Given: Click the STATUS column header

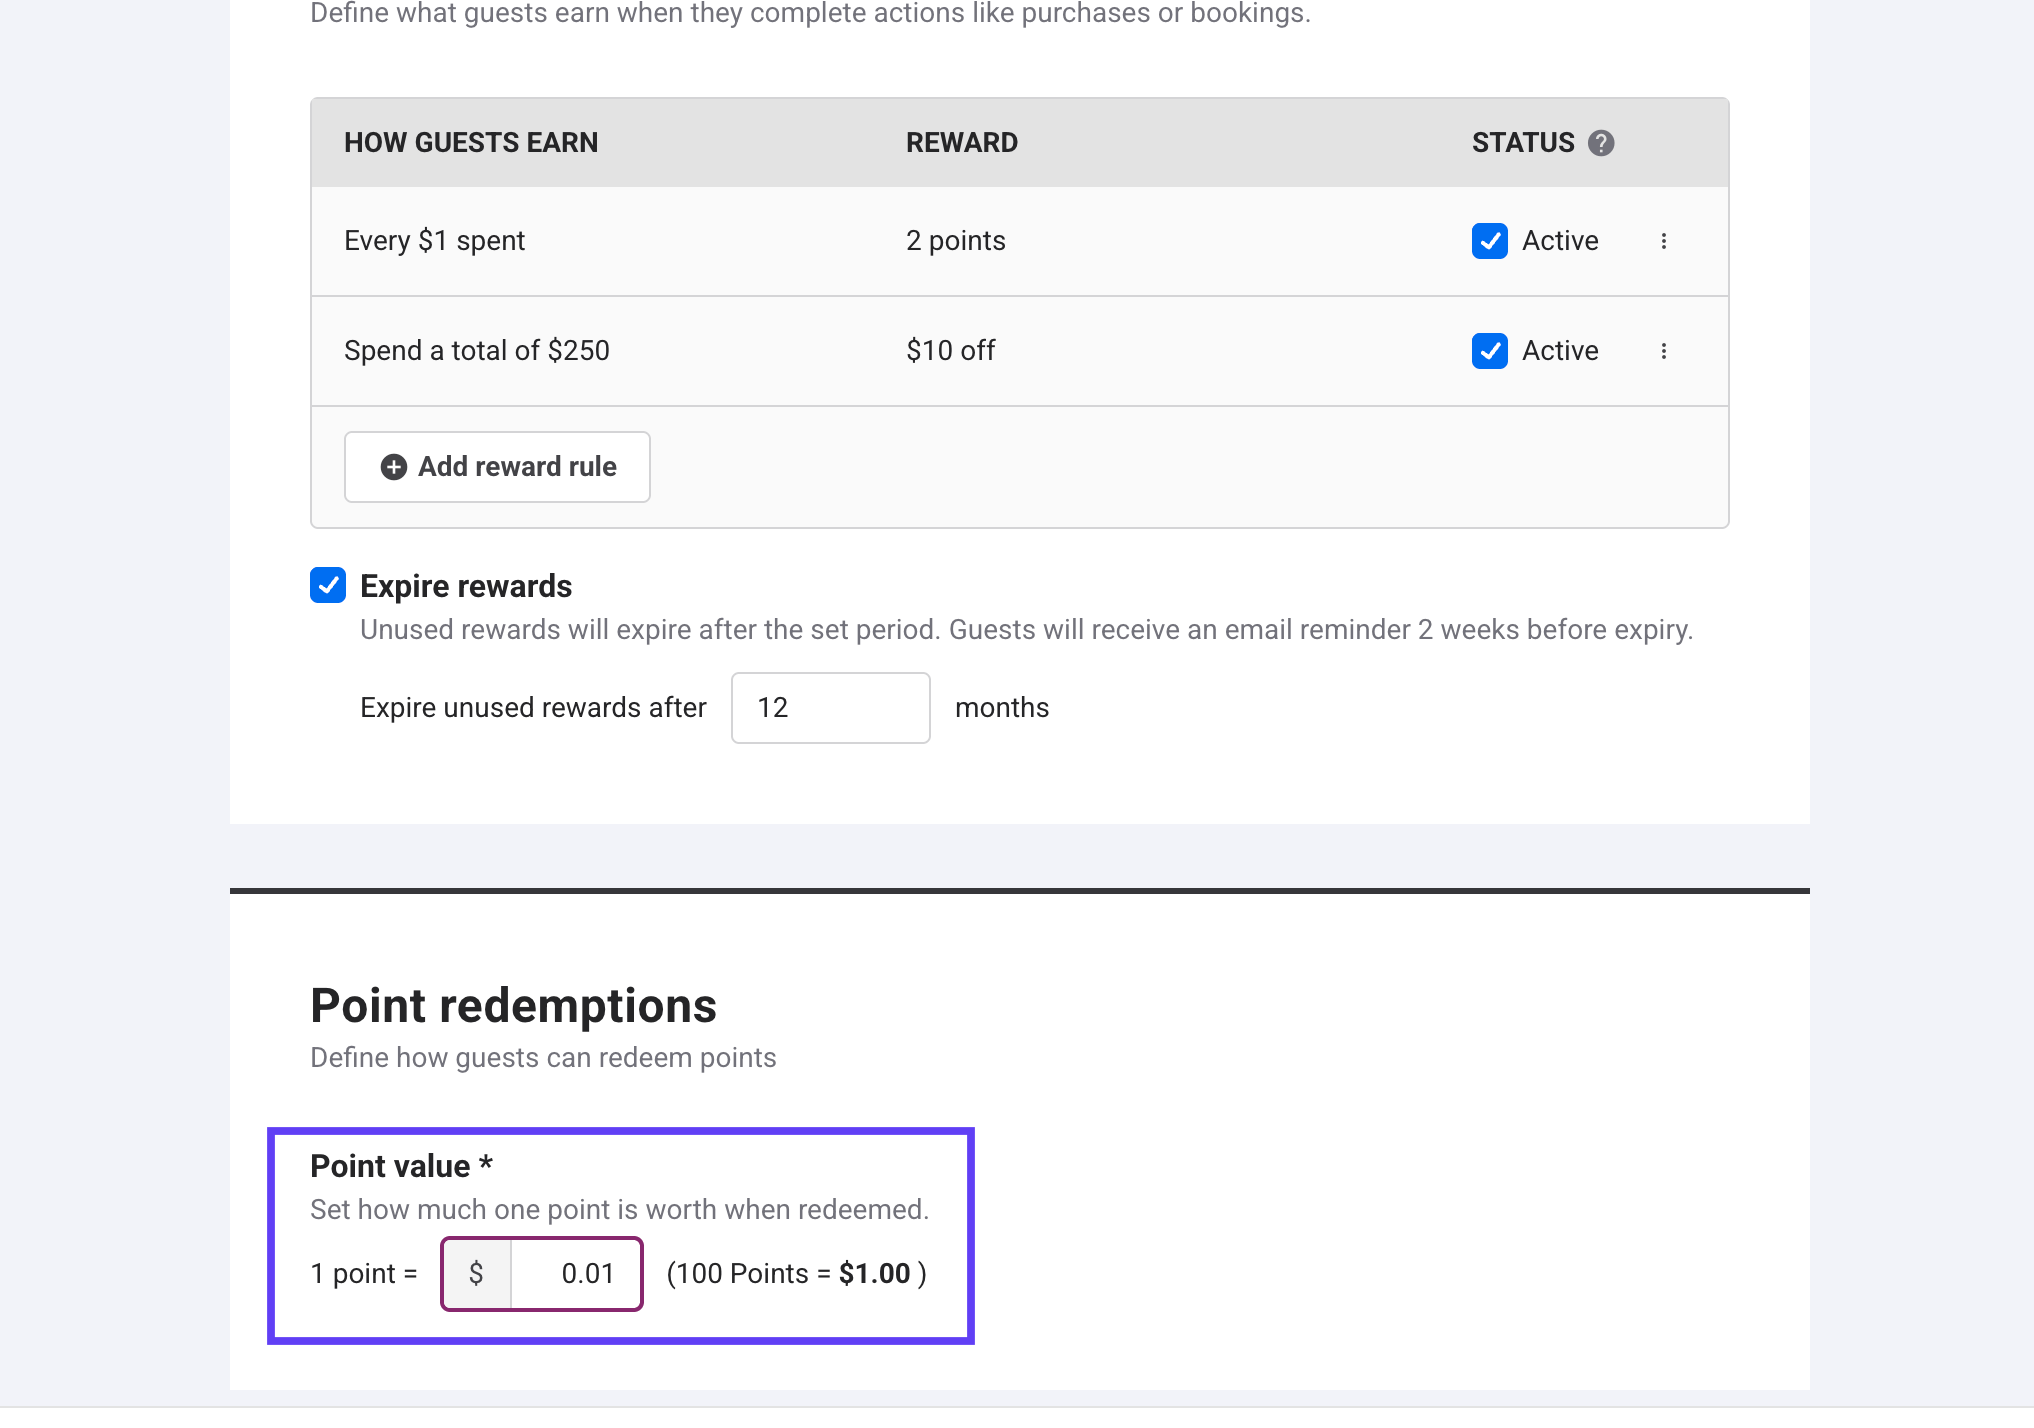Looking at the screenshot, I should [1523, 143].
